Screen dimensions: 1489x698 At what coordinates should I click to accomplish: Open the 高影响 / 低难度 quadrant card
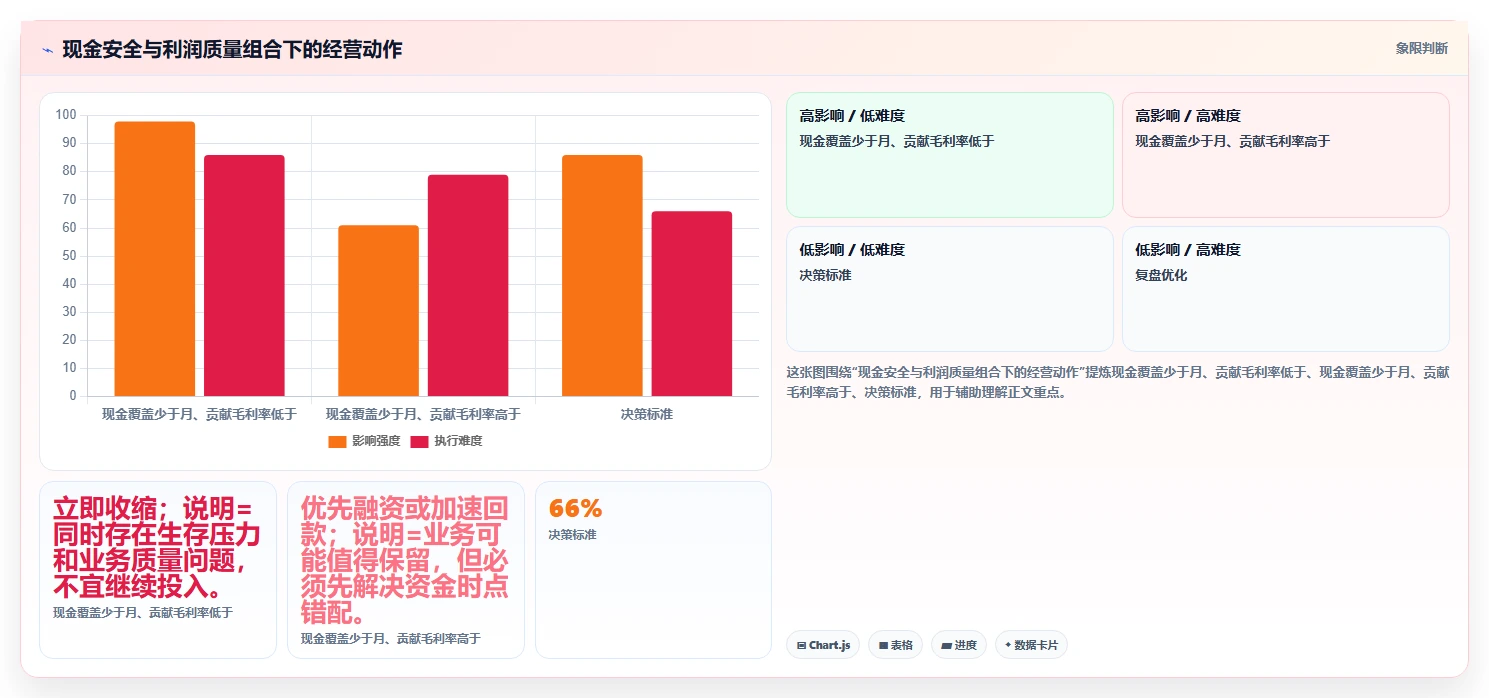point(949,155)
